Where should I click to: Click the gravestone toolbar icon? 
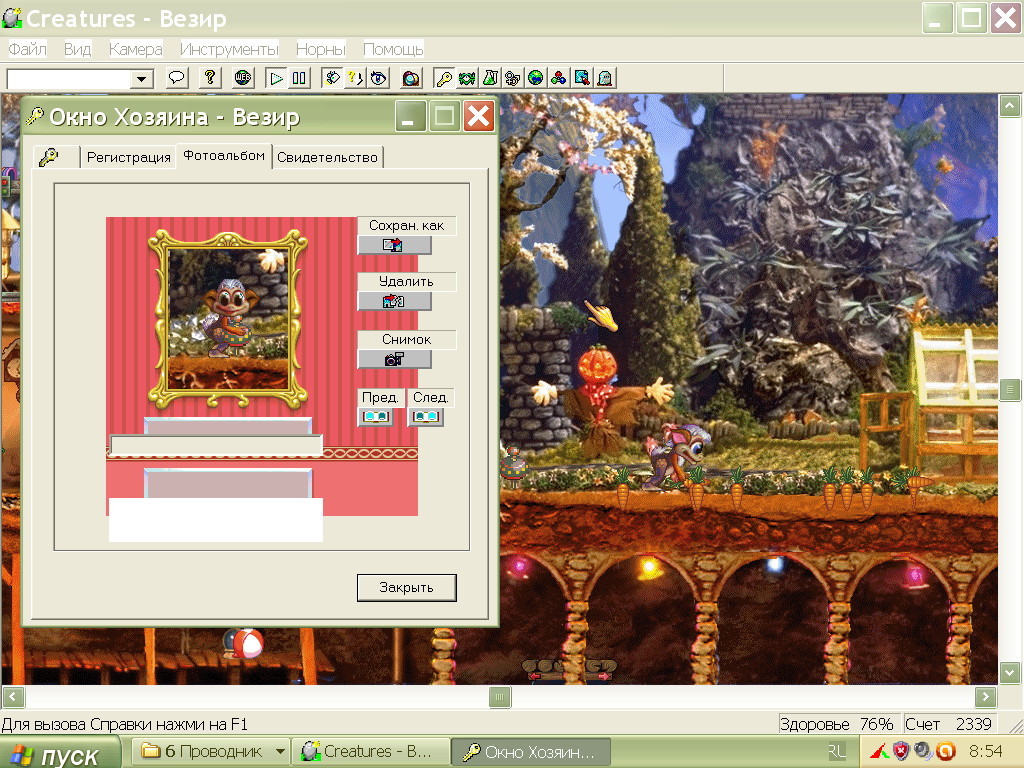point(604,78)
